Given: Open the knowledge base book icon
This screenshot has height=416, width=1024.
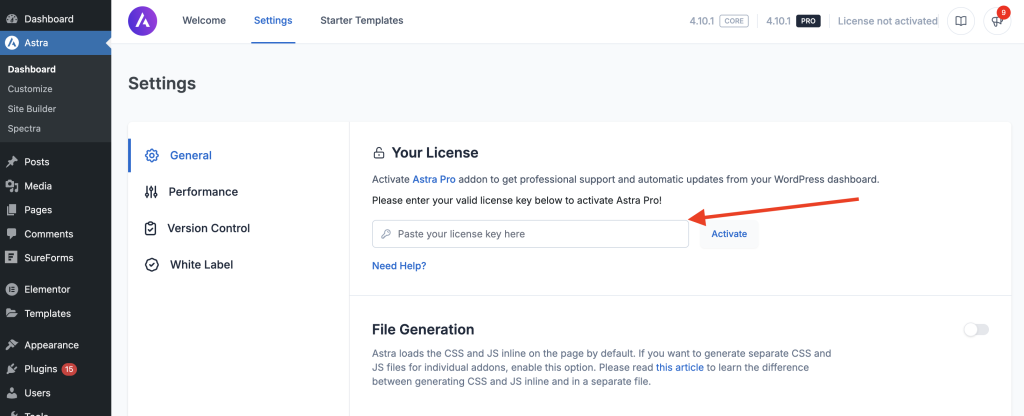Looking at the screenshot, I should (x=960, y=21).
